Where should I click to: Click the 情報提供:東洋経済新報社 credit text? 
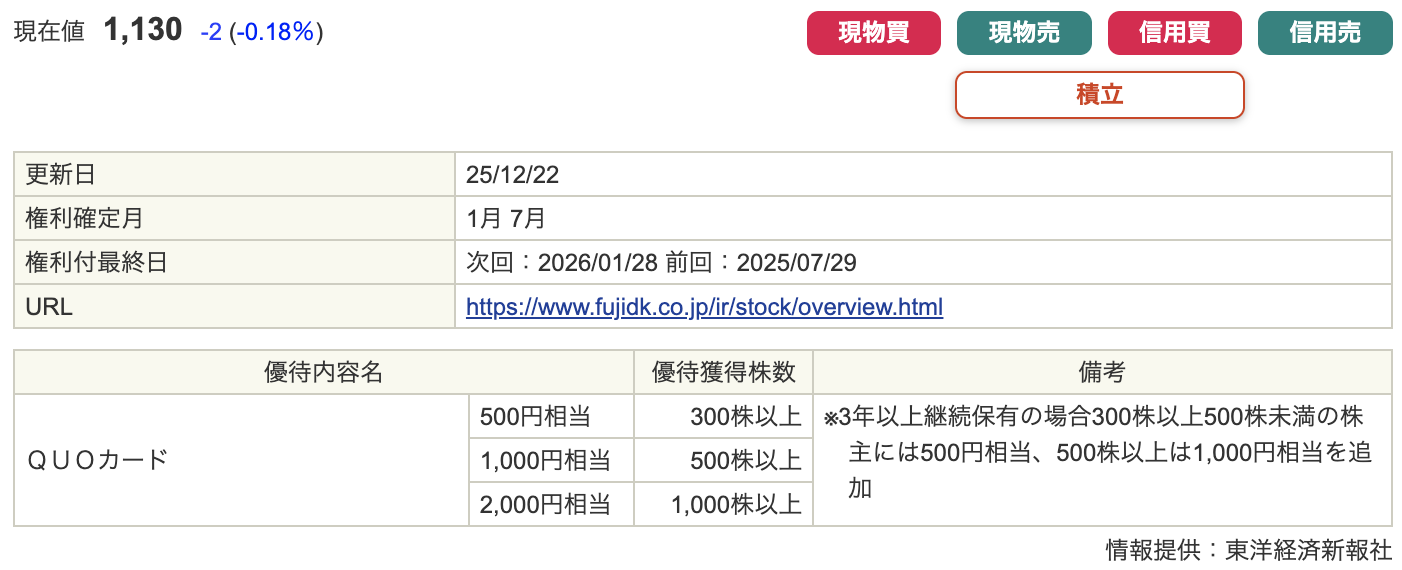click(x=1248, y=550)
